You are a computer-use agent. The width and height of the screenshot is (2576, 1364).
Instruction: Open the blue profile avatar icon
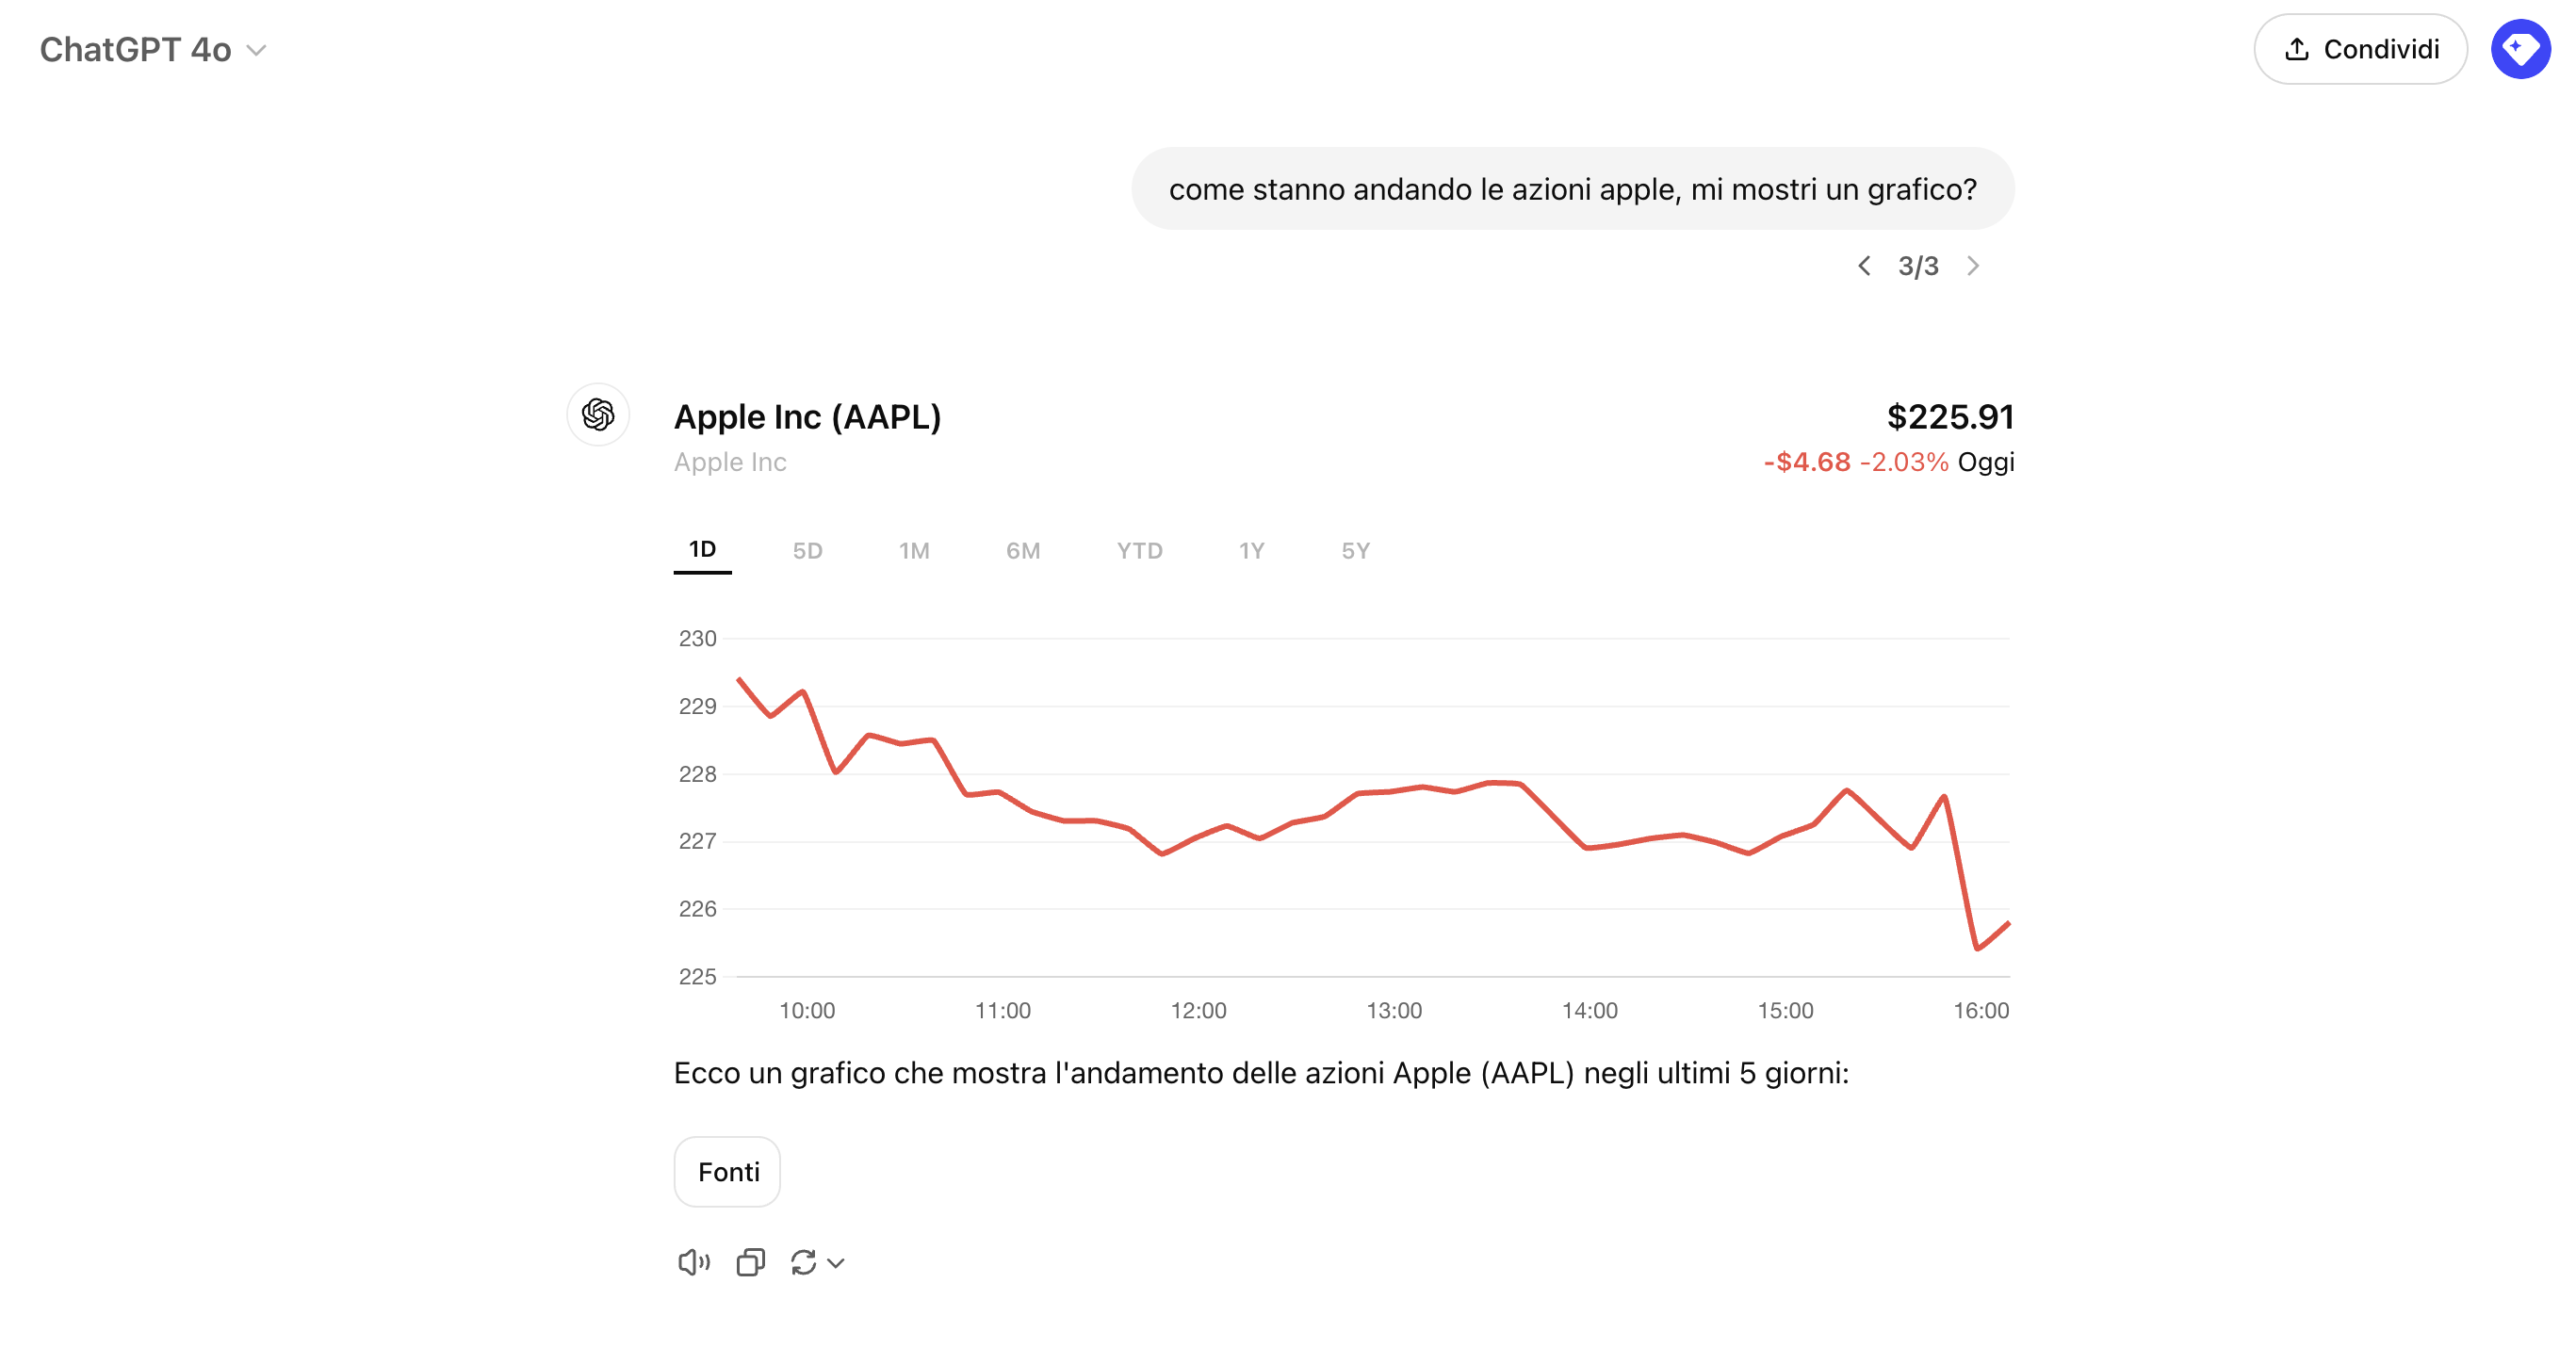coord(2520,49)
